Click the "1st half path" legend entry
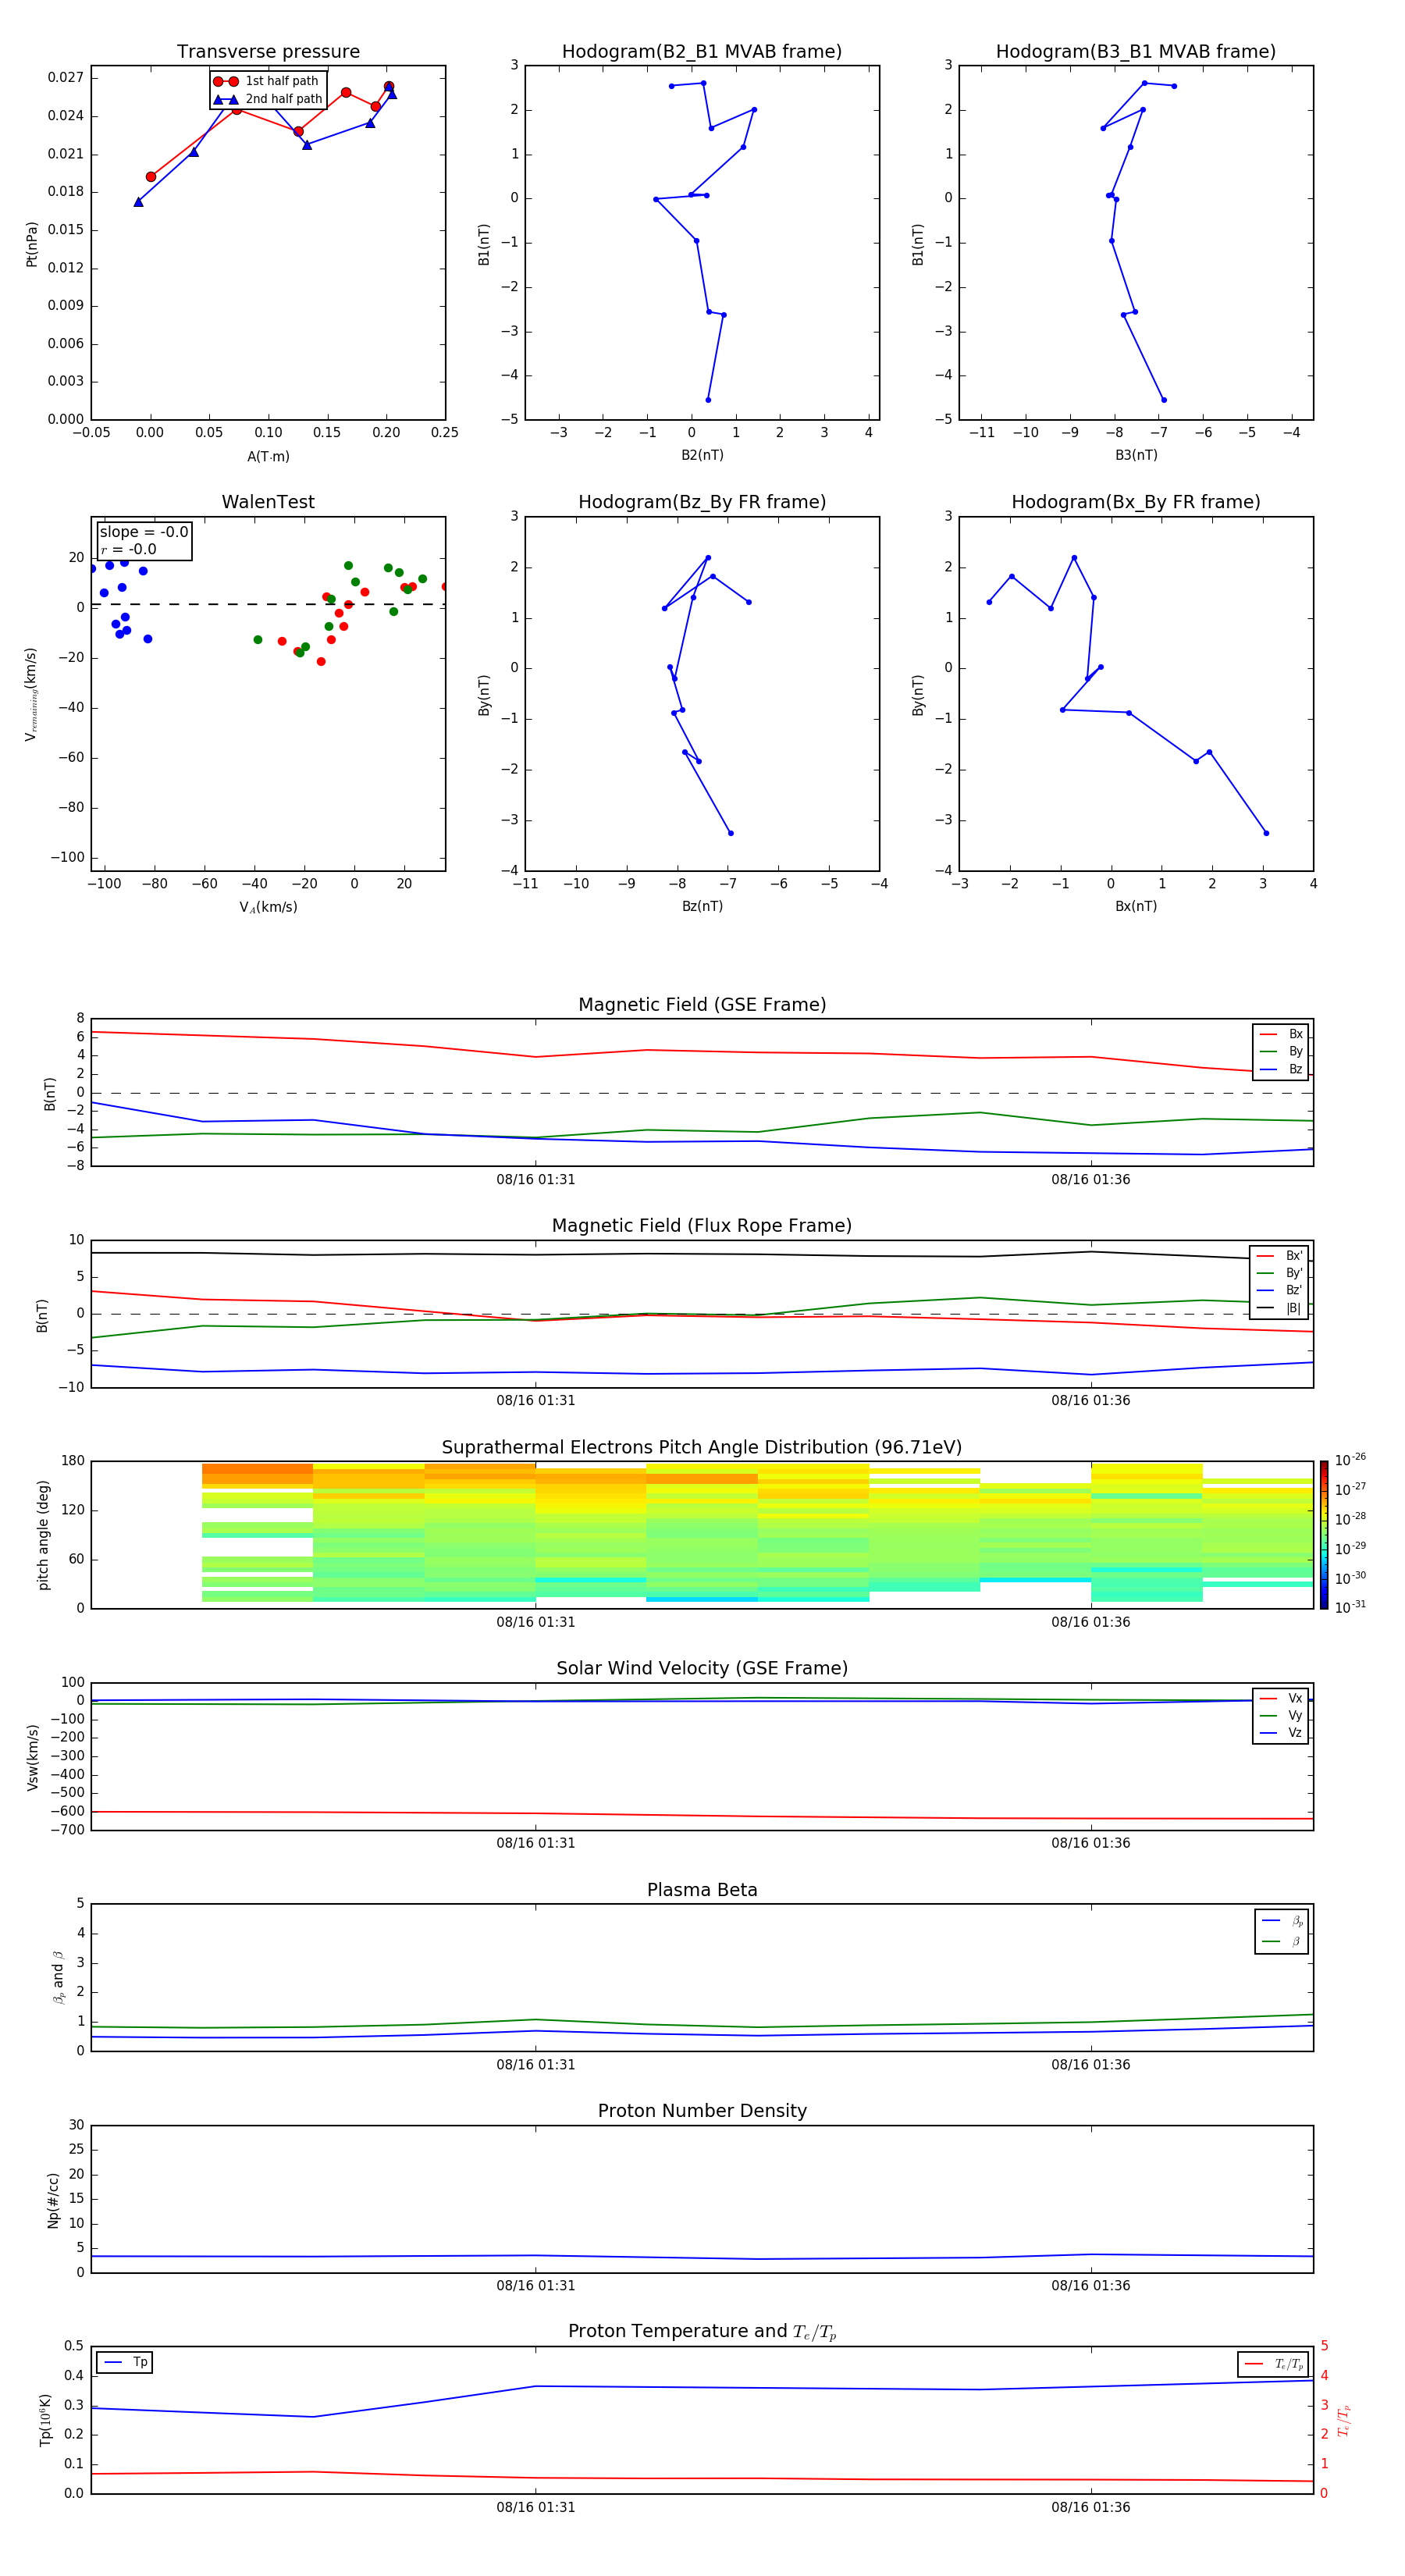This screenshot has width=1405, height=2576. (266, 81)
